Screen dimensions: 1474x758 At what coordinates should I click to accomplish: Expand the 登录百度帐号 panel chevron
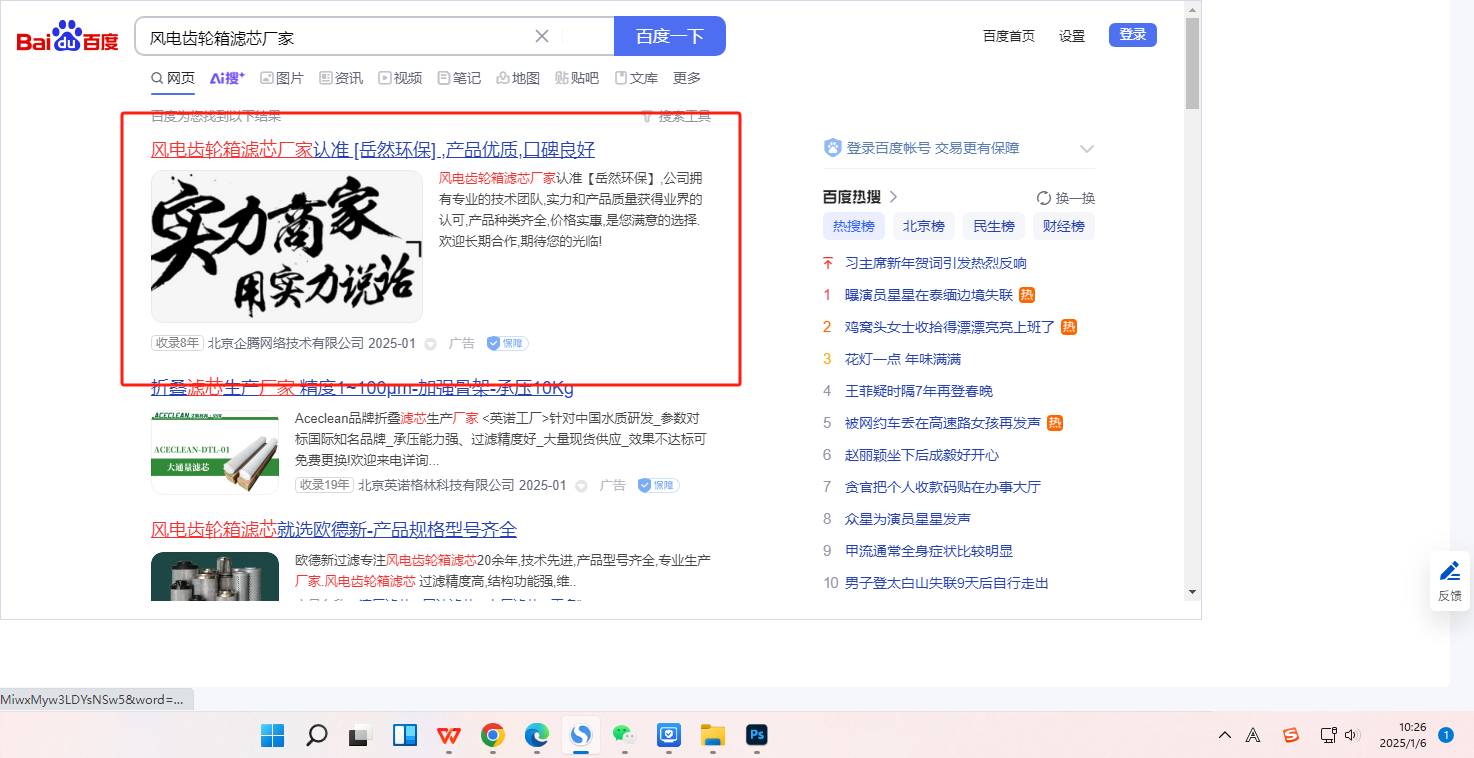(1087, 149)
